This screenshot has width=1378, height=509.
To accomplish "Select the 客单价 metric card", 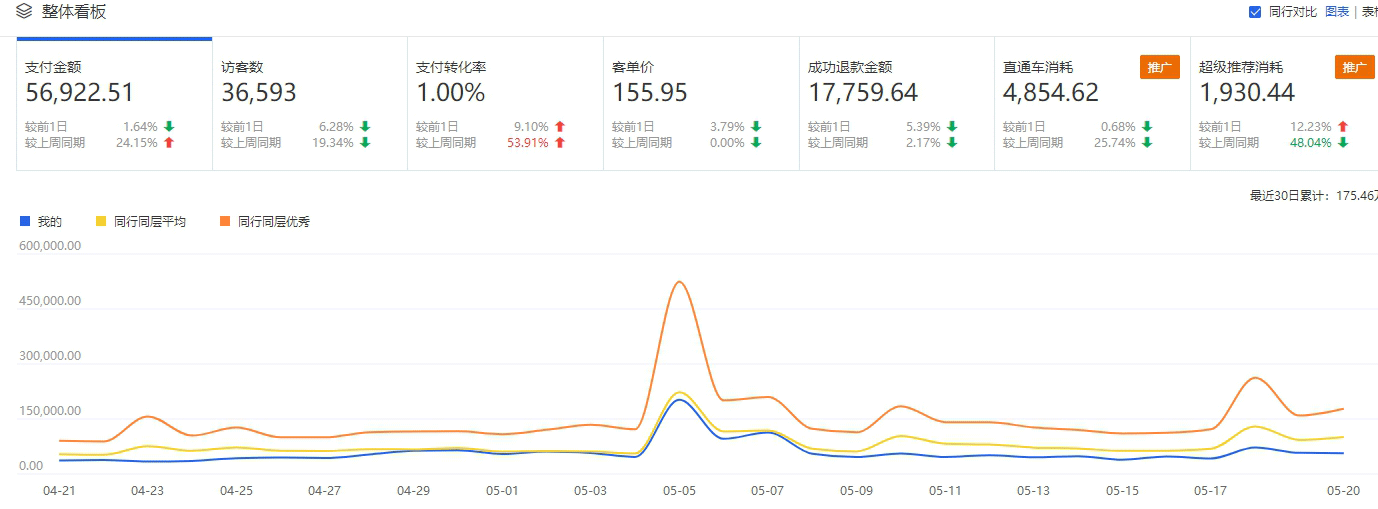I will (701, 103).
